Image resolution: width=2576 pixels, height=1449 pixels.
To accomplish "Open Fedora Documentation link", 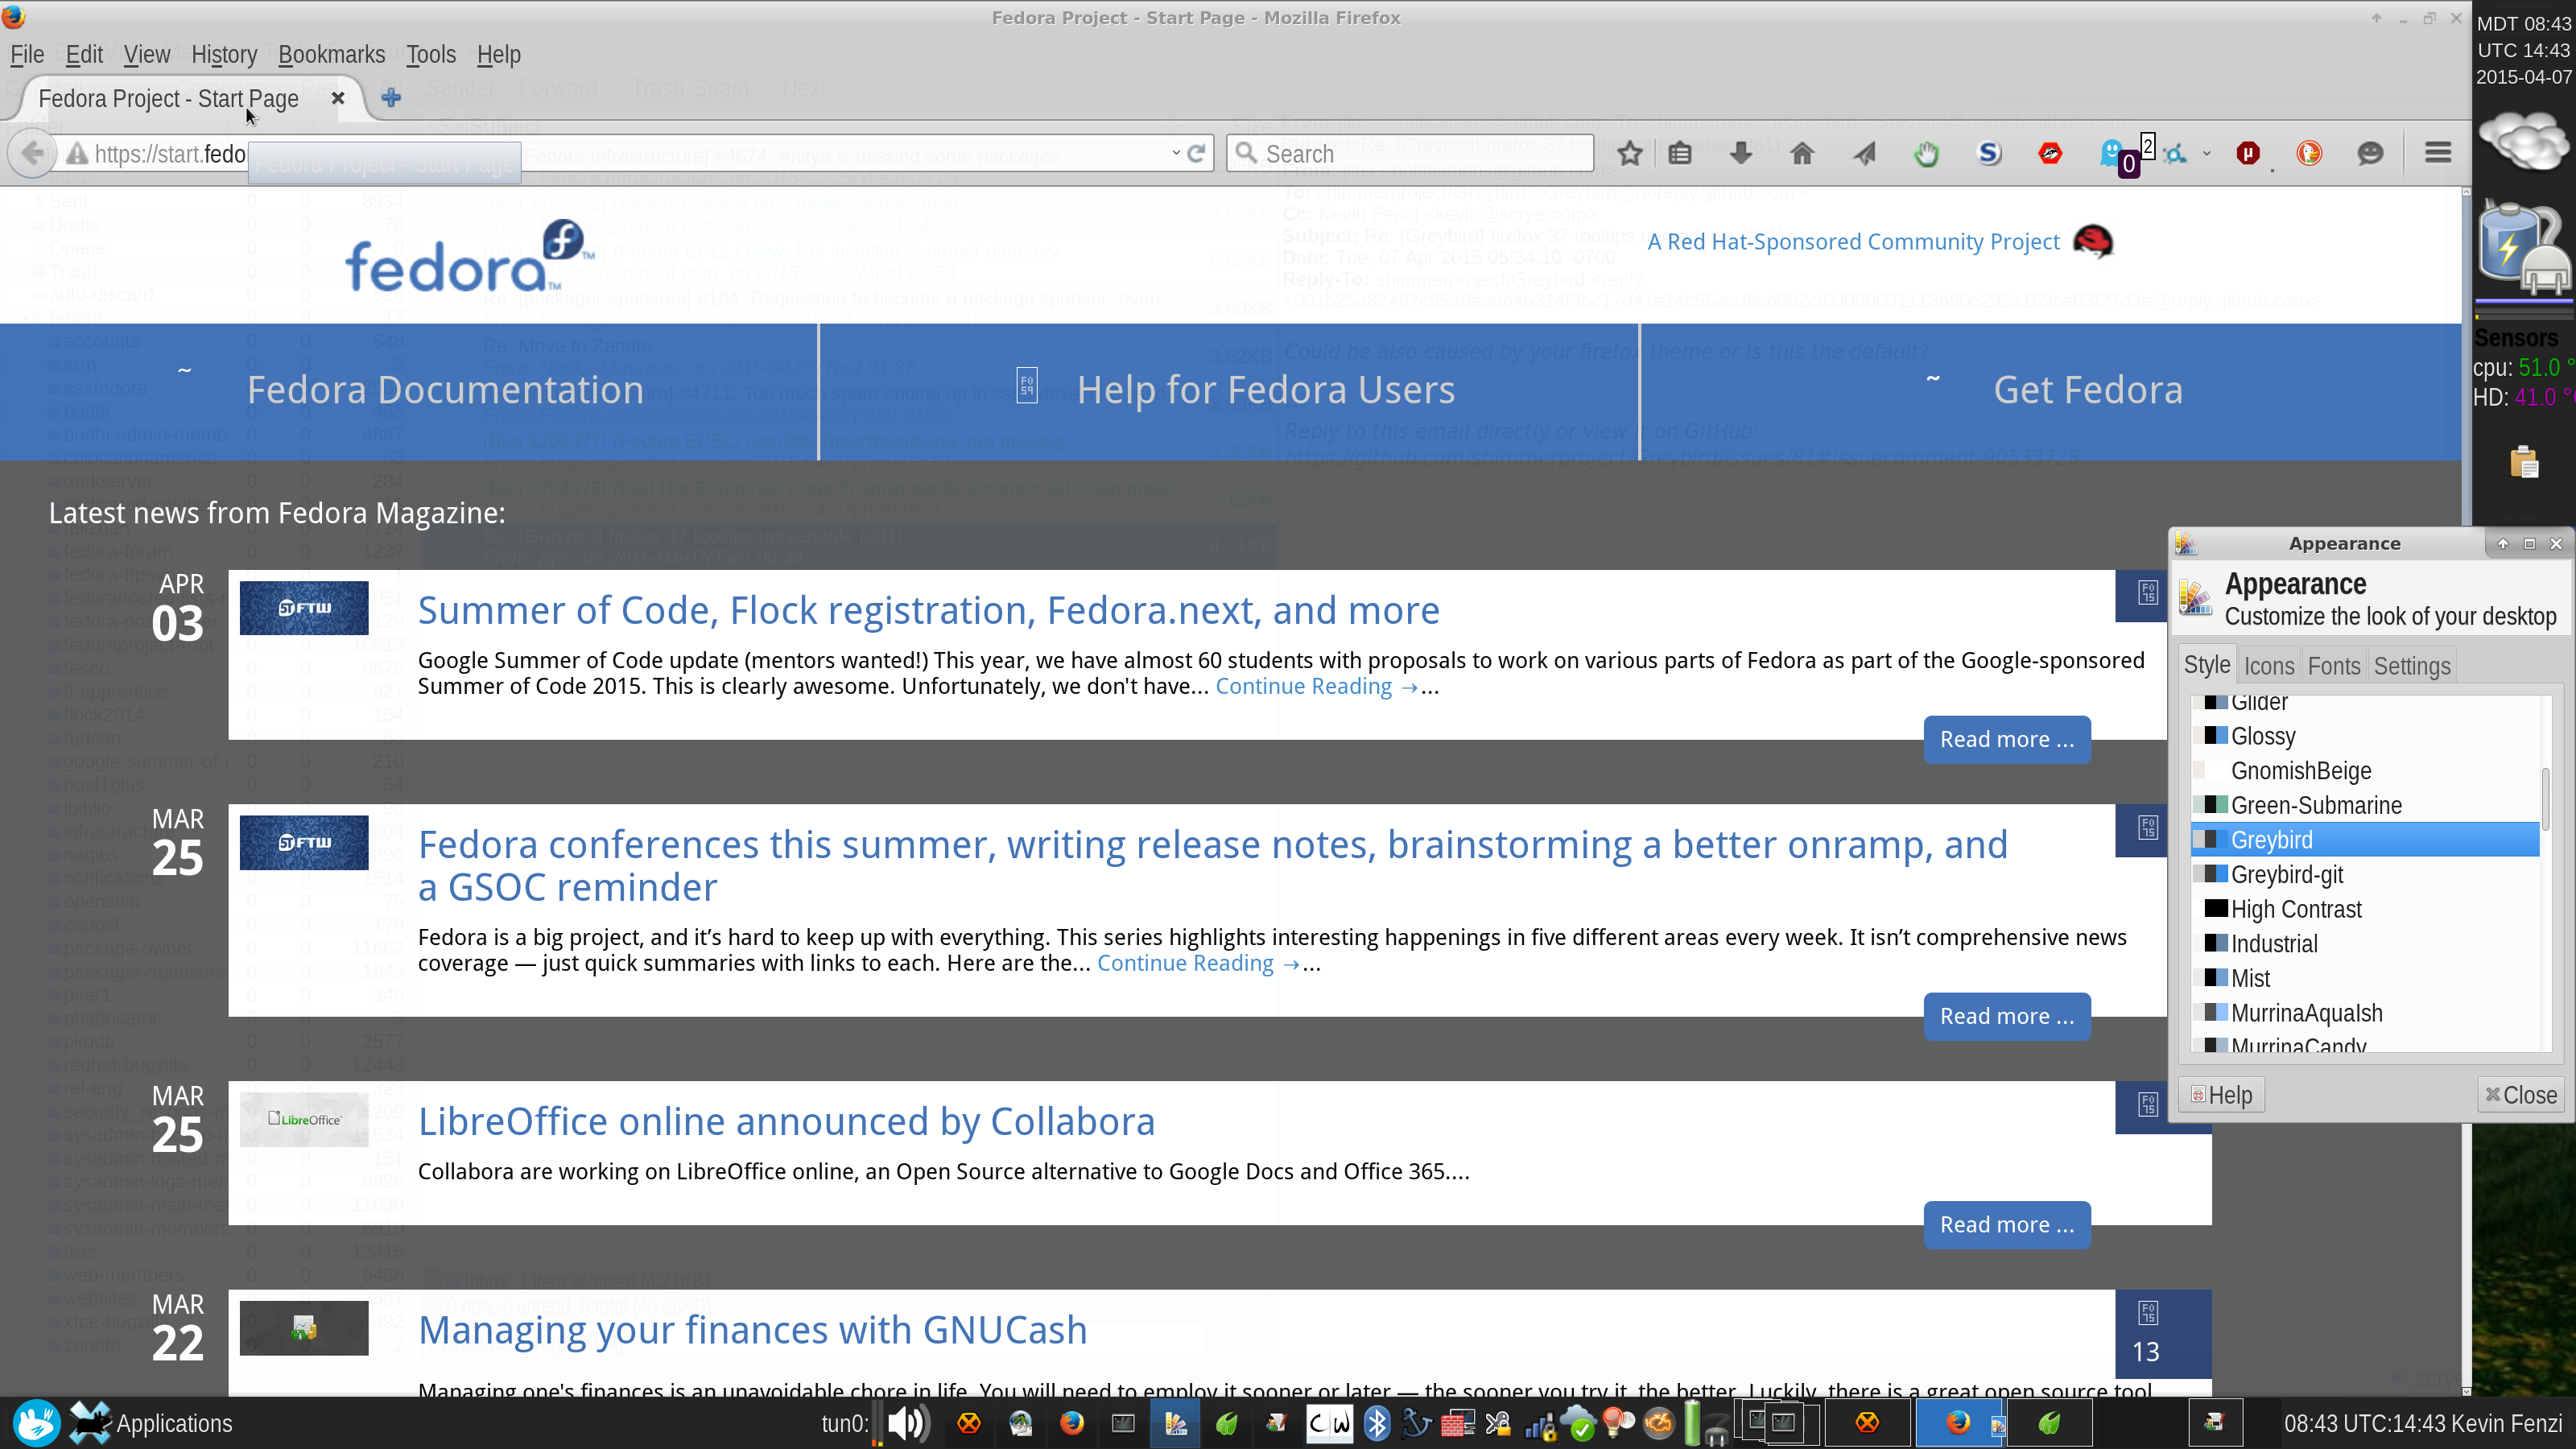I will coord(444,390).
